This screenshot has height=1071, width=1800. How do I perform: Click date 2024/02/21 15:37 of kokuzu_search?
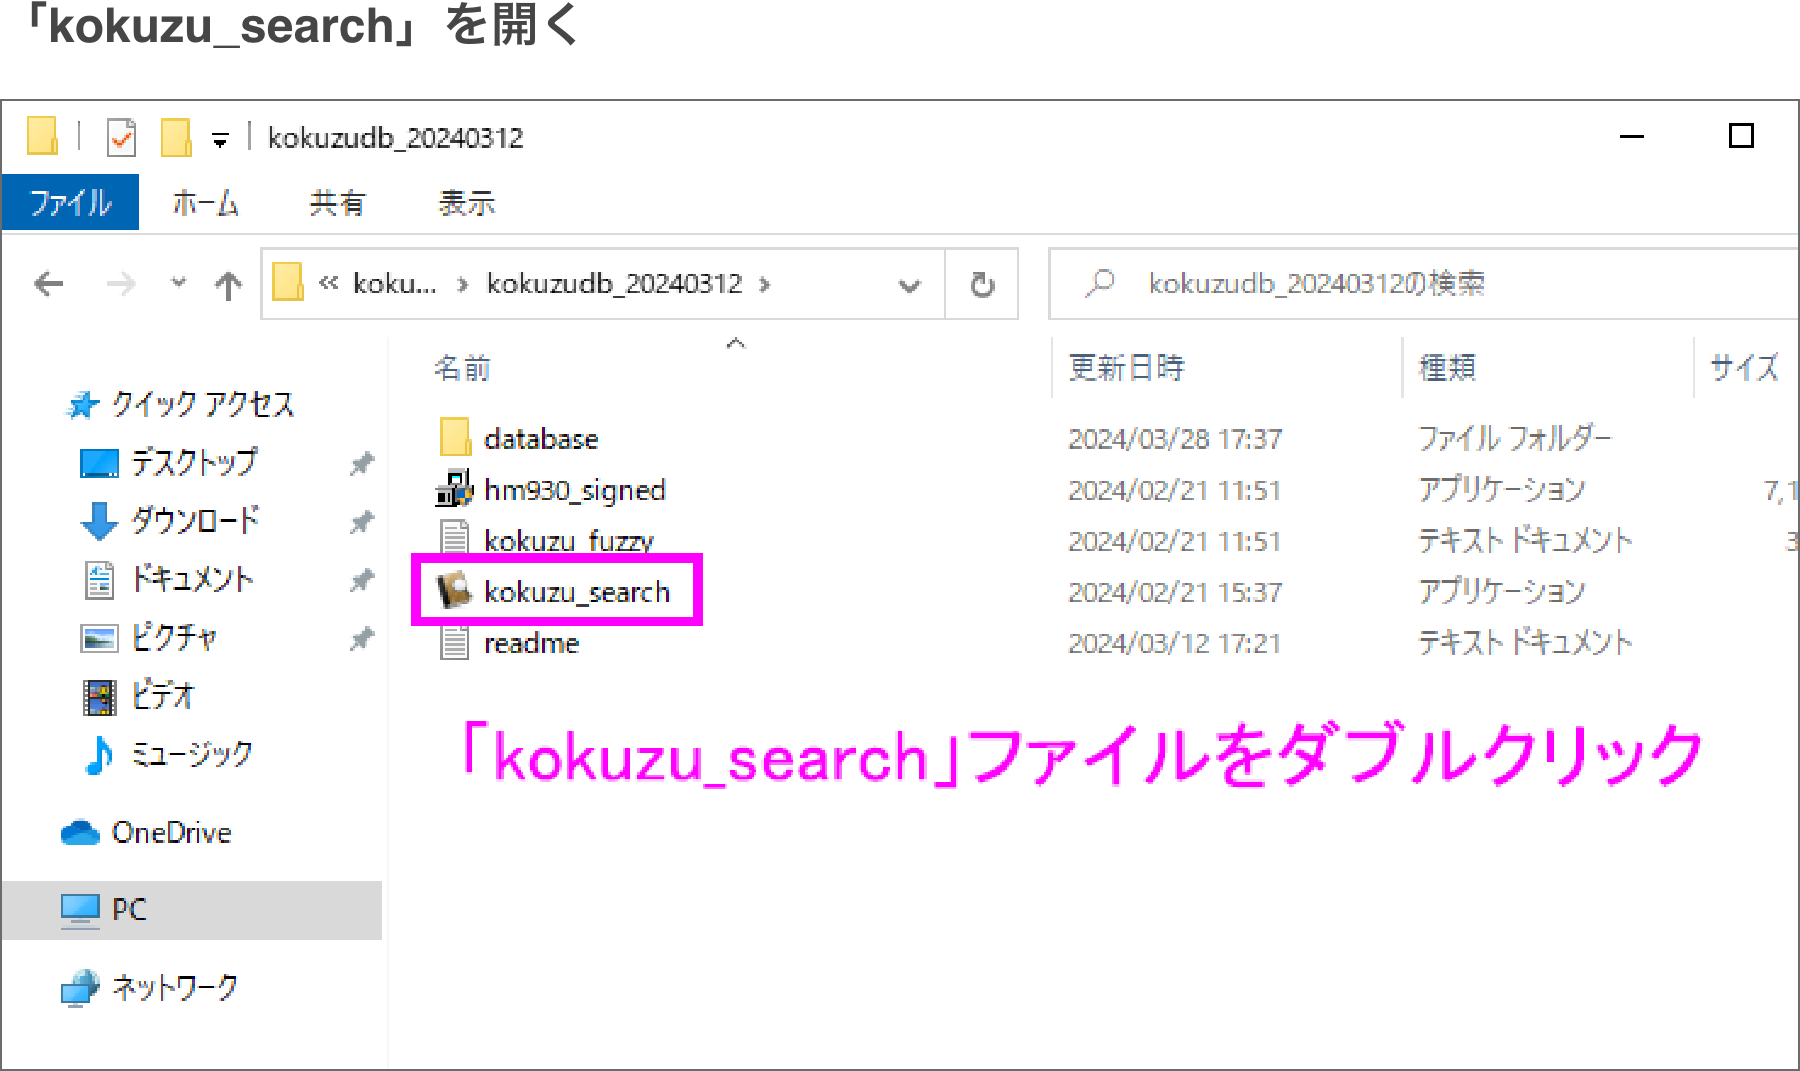pos(1175,592)
